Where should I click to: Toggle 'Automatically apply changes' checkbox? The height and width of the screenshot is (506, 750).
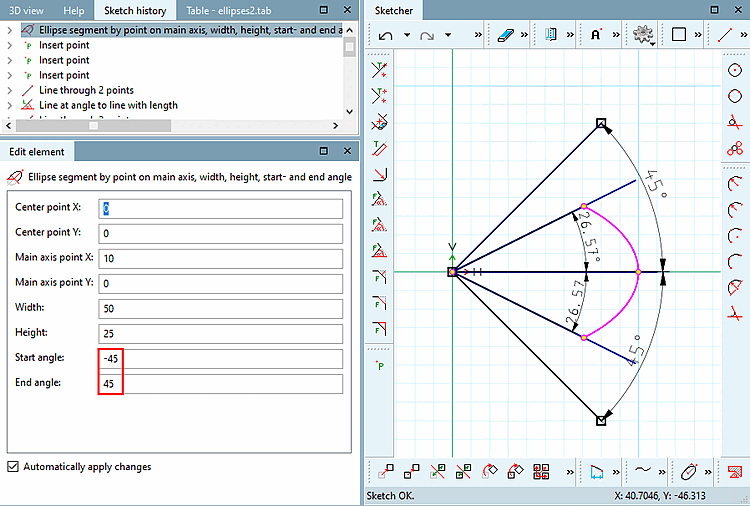[x=13, y=466]
